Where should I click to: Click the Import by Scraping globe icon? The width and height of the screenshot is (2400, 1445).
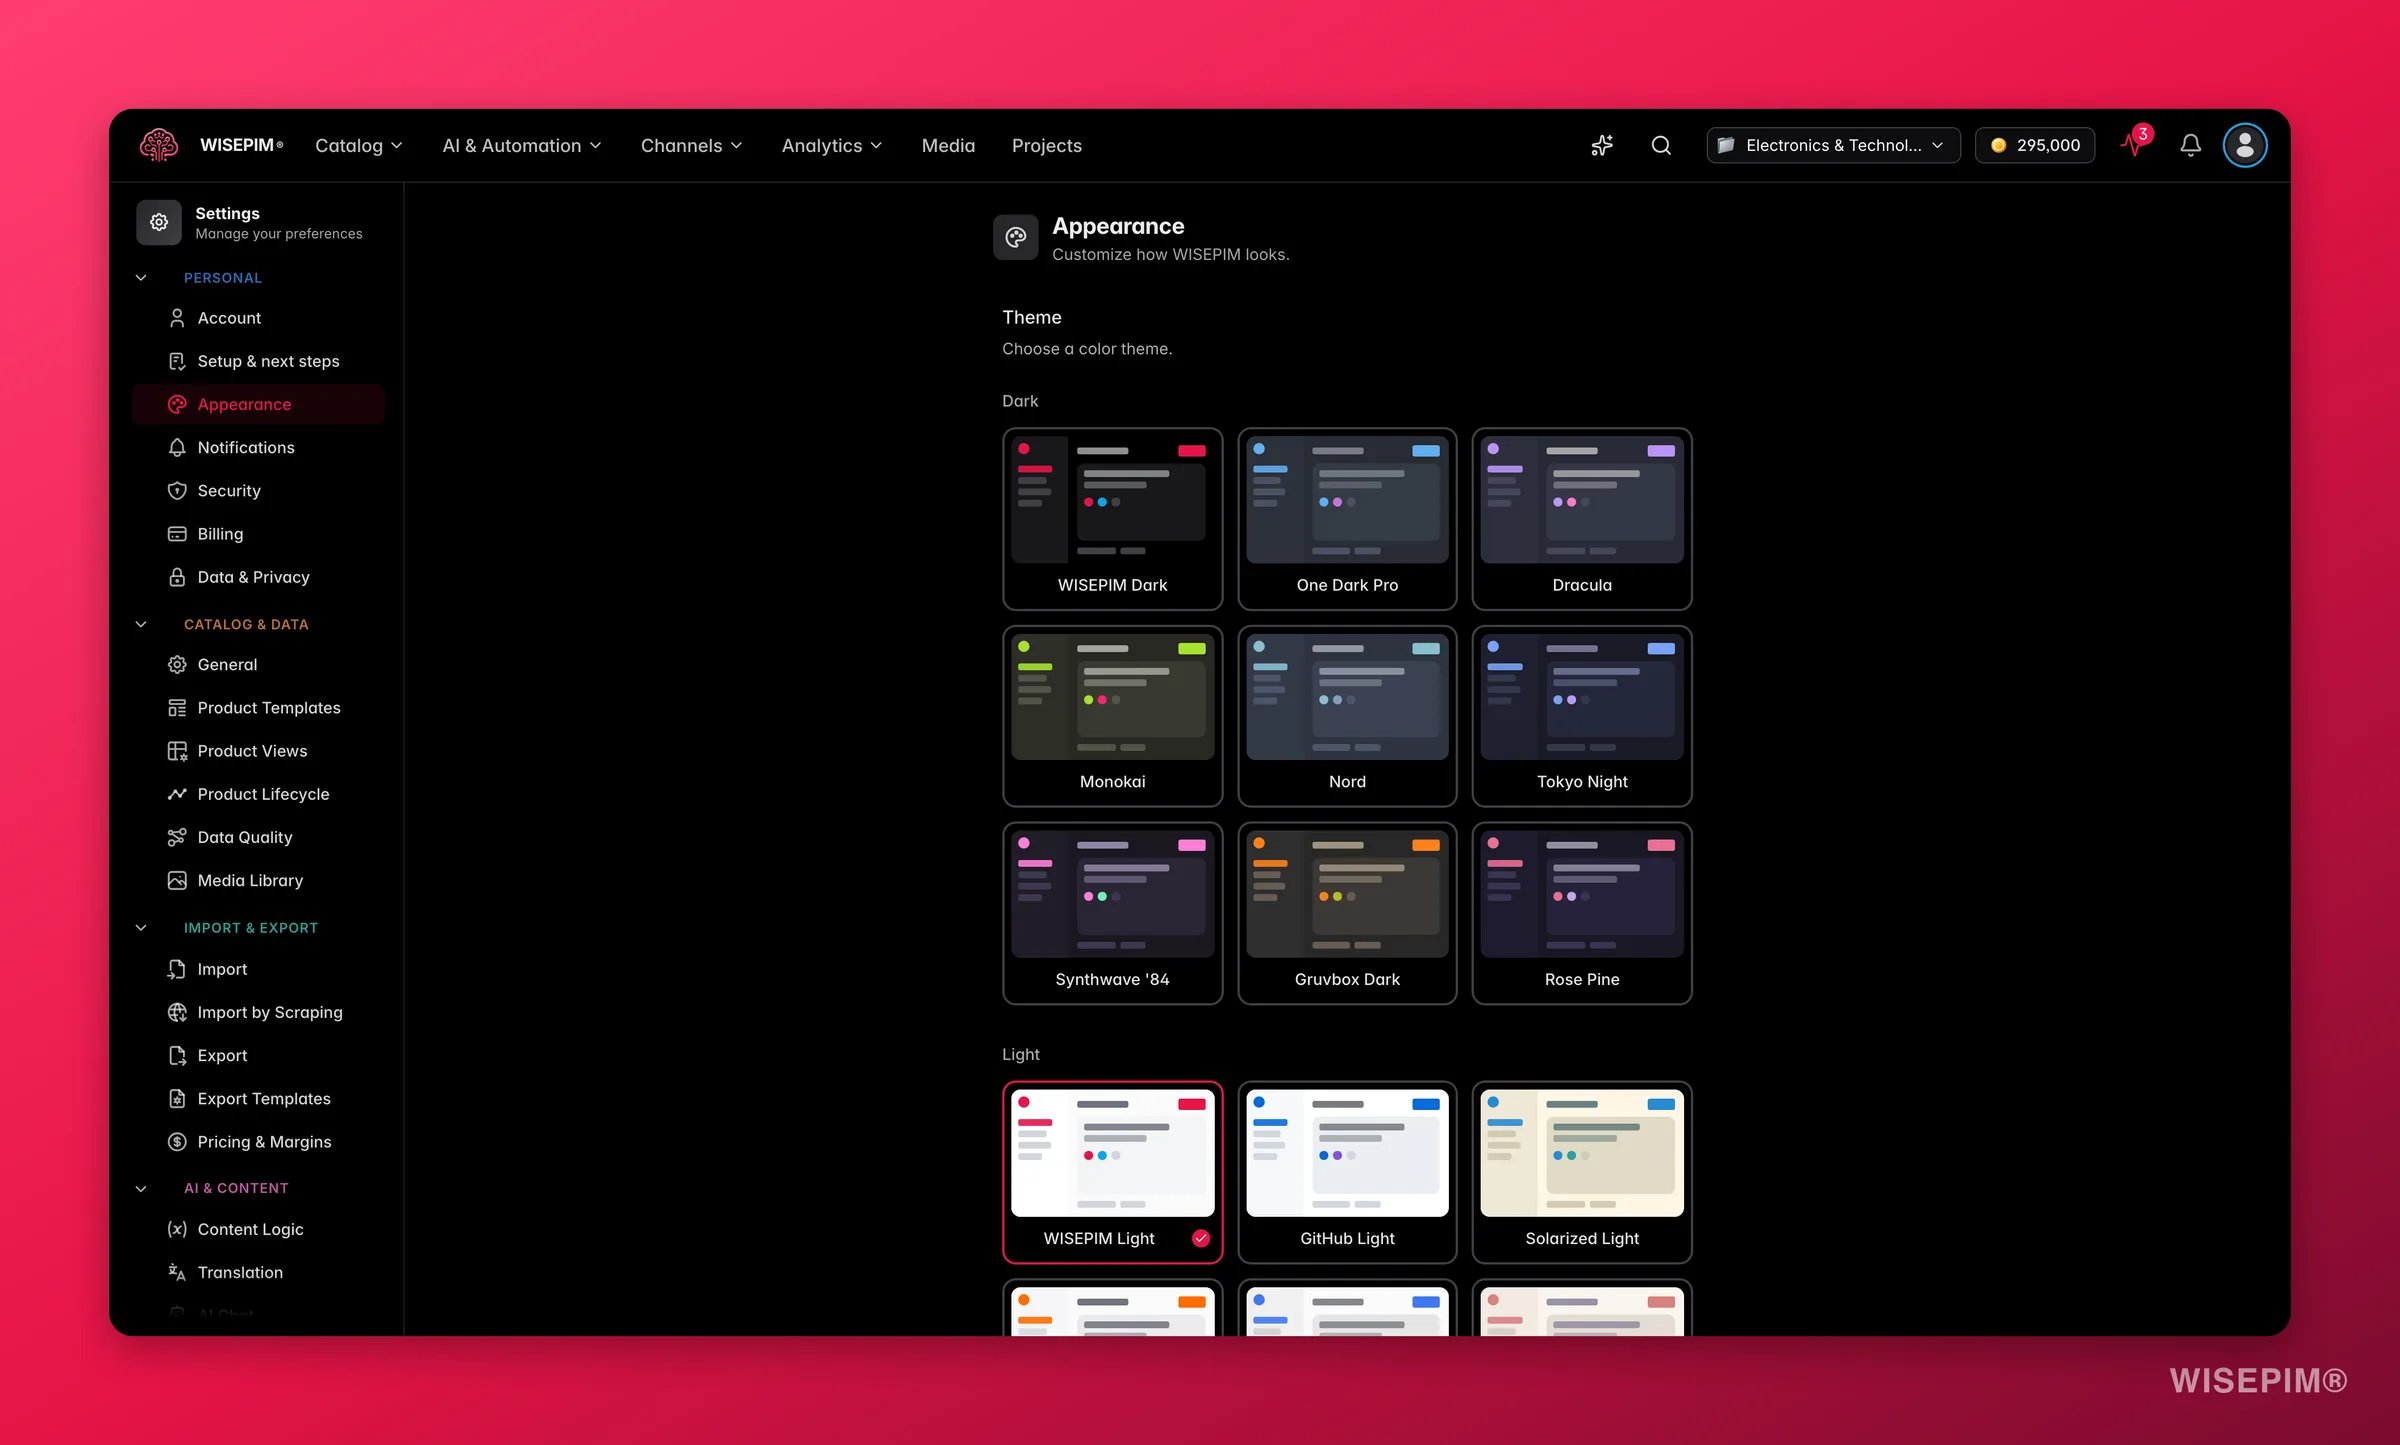click(x=177, y=1012)
